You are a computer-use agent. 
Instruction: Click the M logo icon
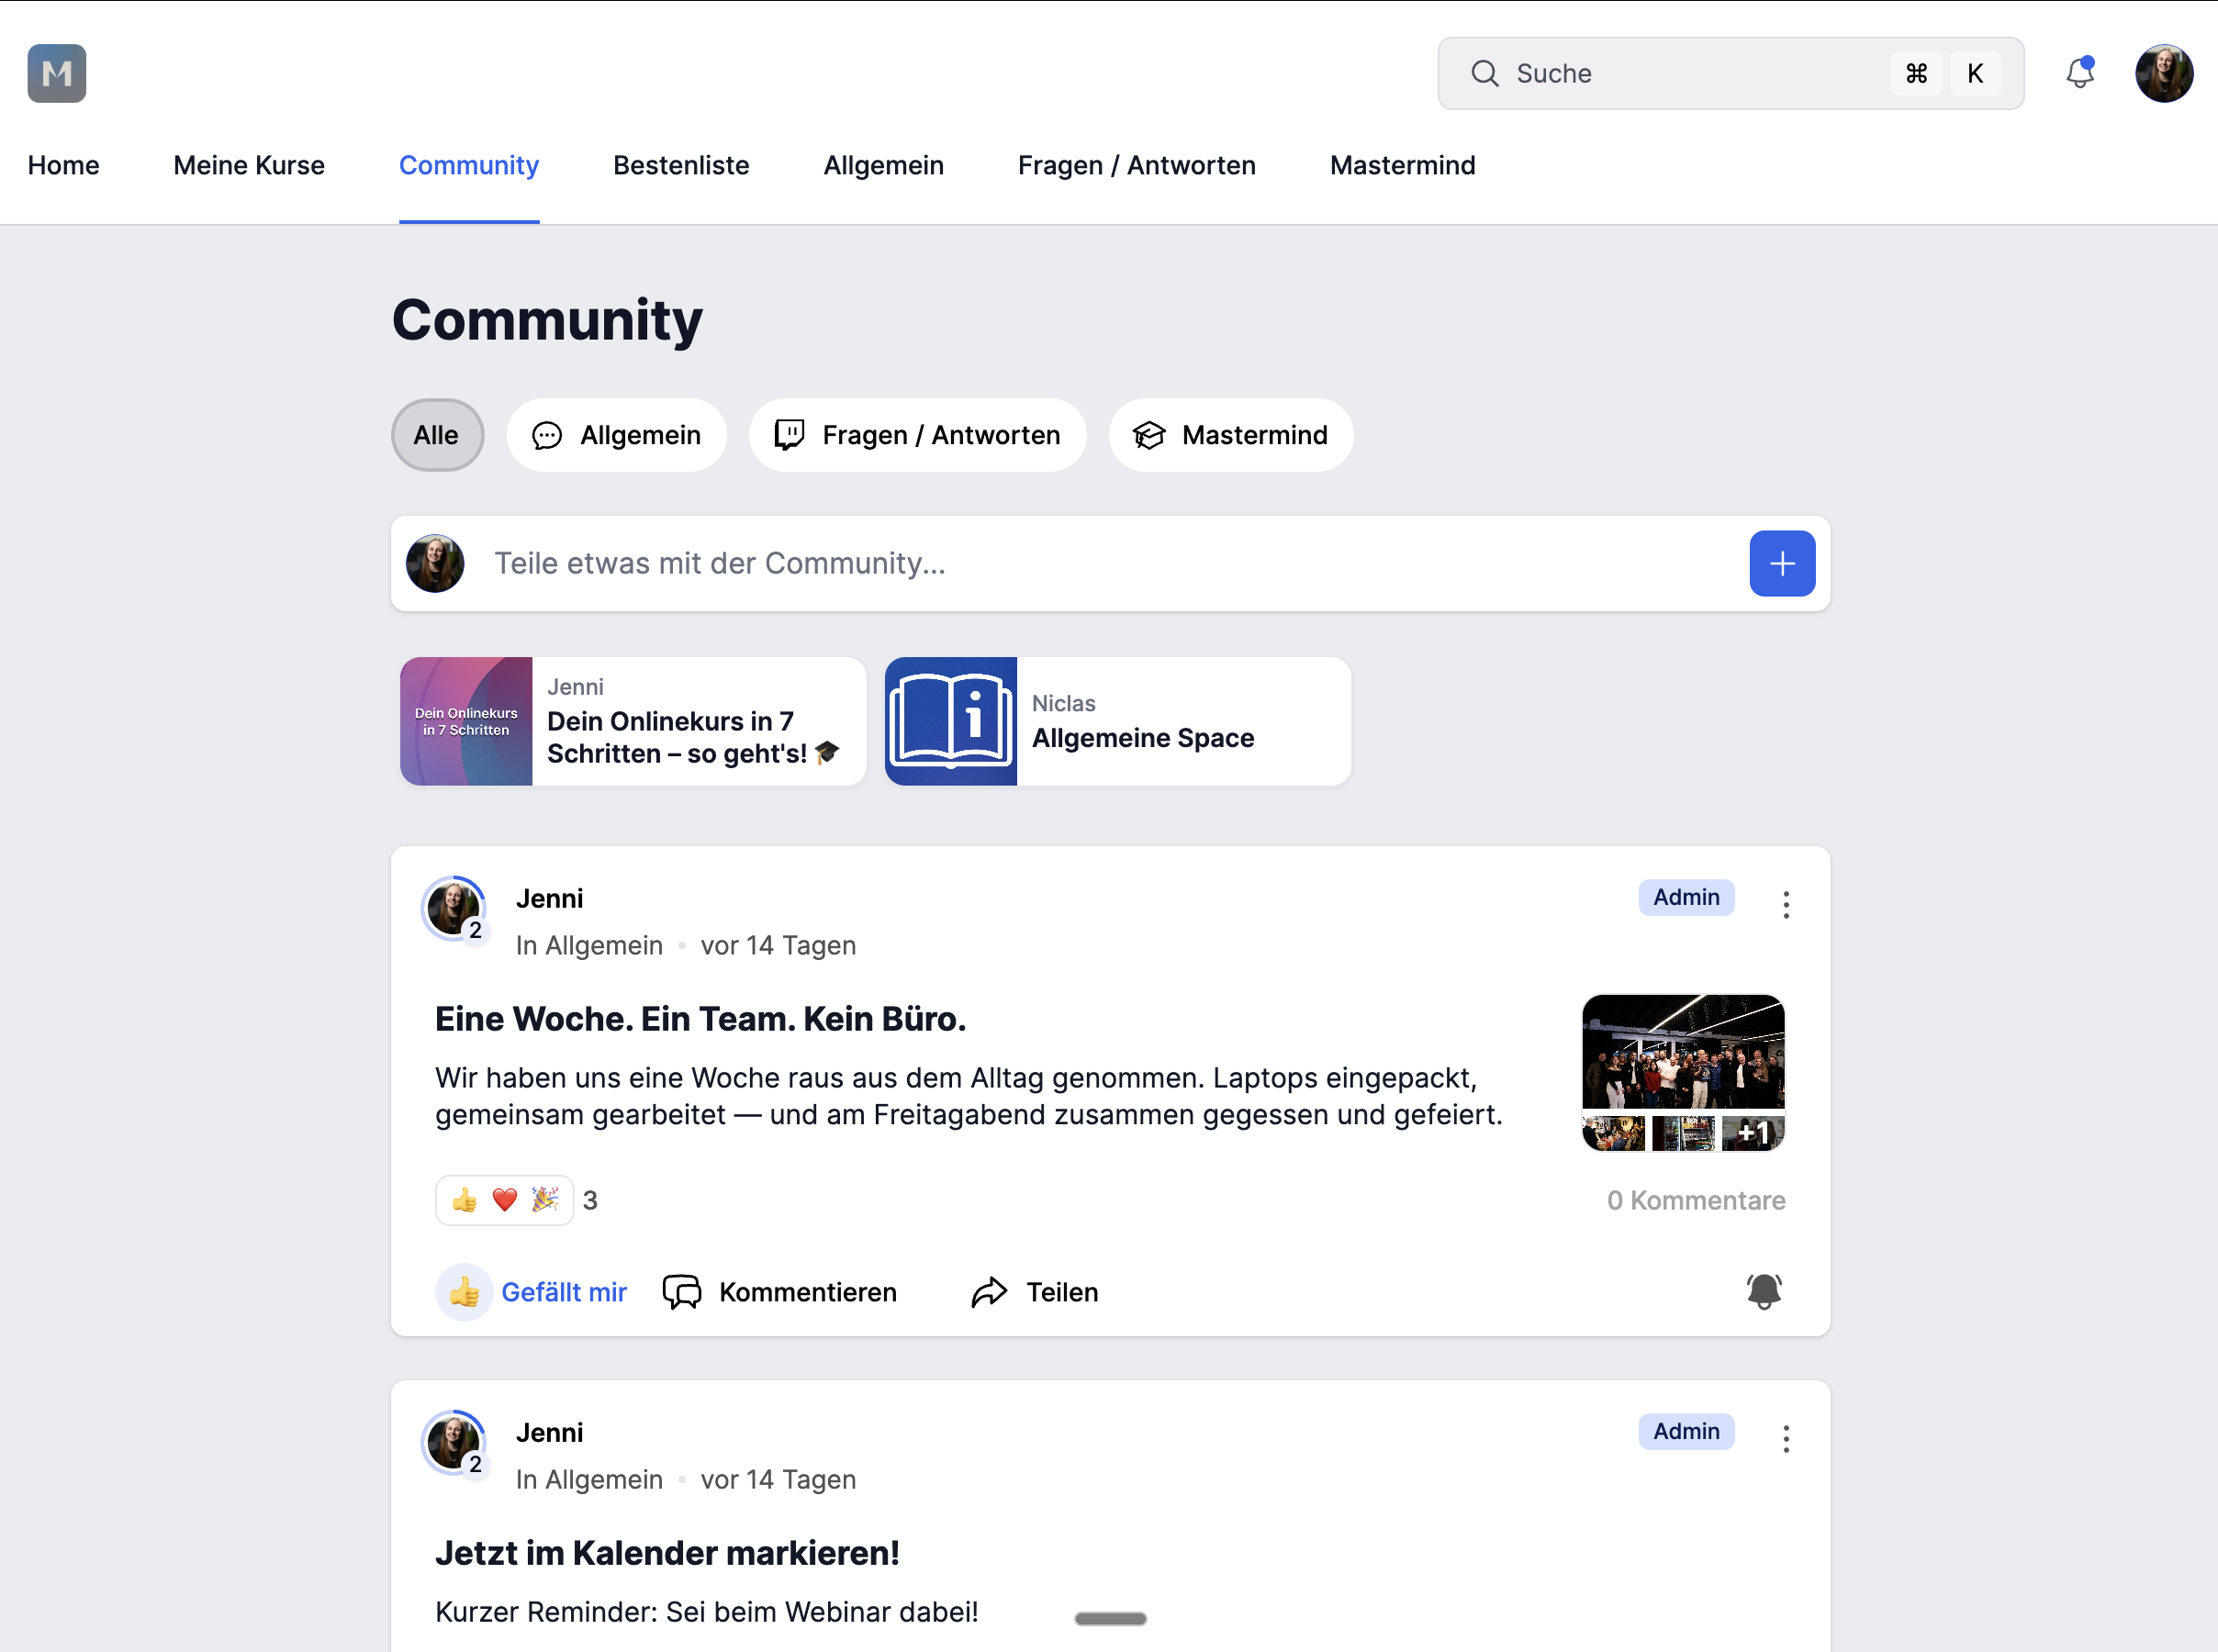click(57, 73)
